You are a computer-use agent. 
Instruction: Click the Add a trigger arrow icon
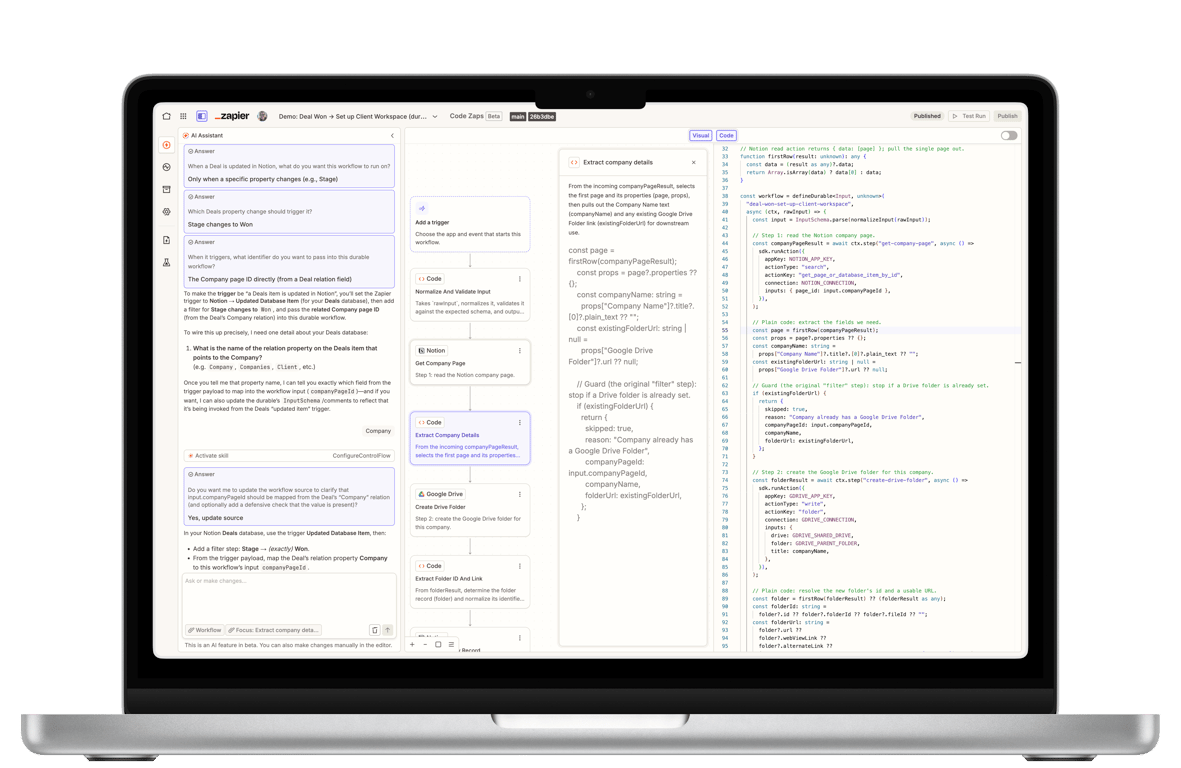tap(422, 209)
